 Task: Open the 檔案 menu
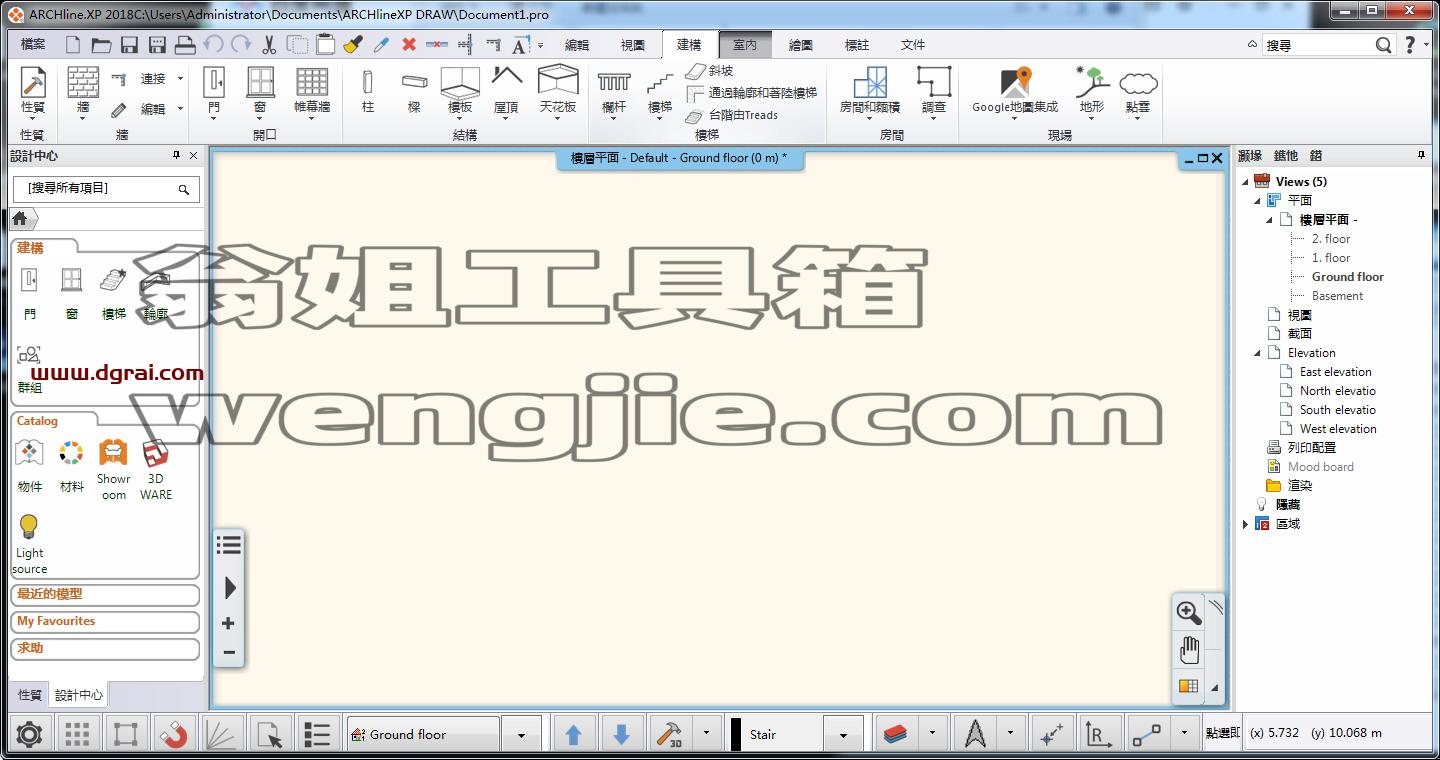tap(33, 45)
